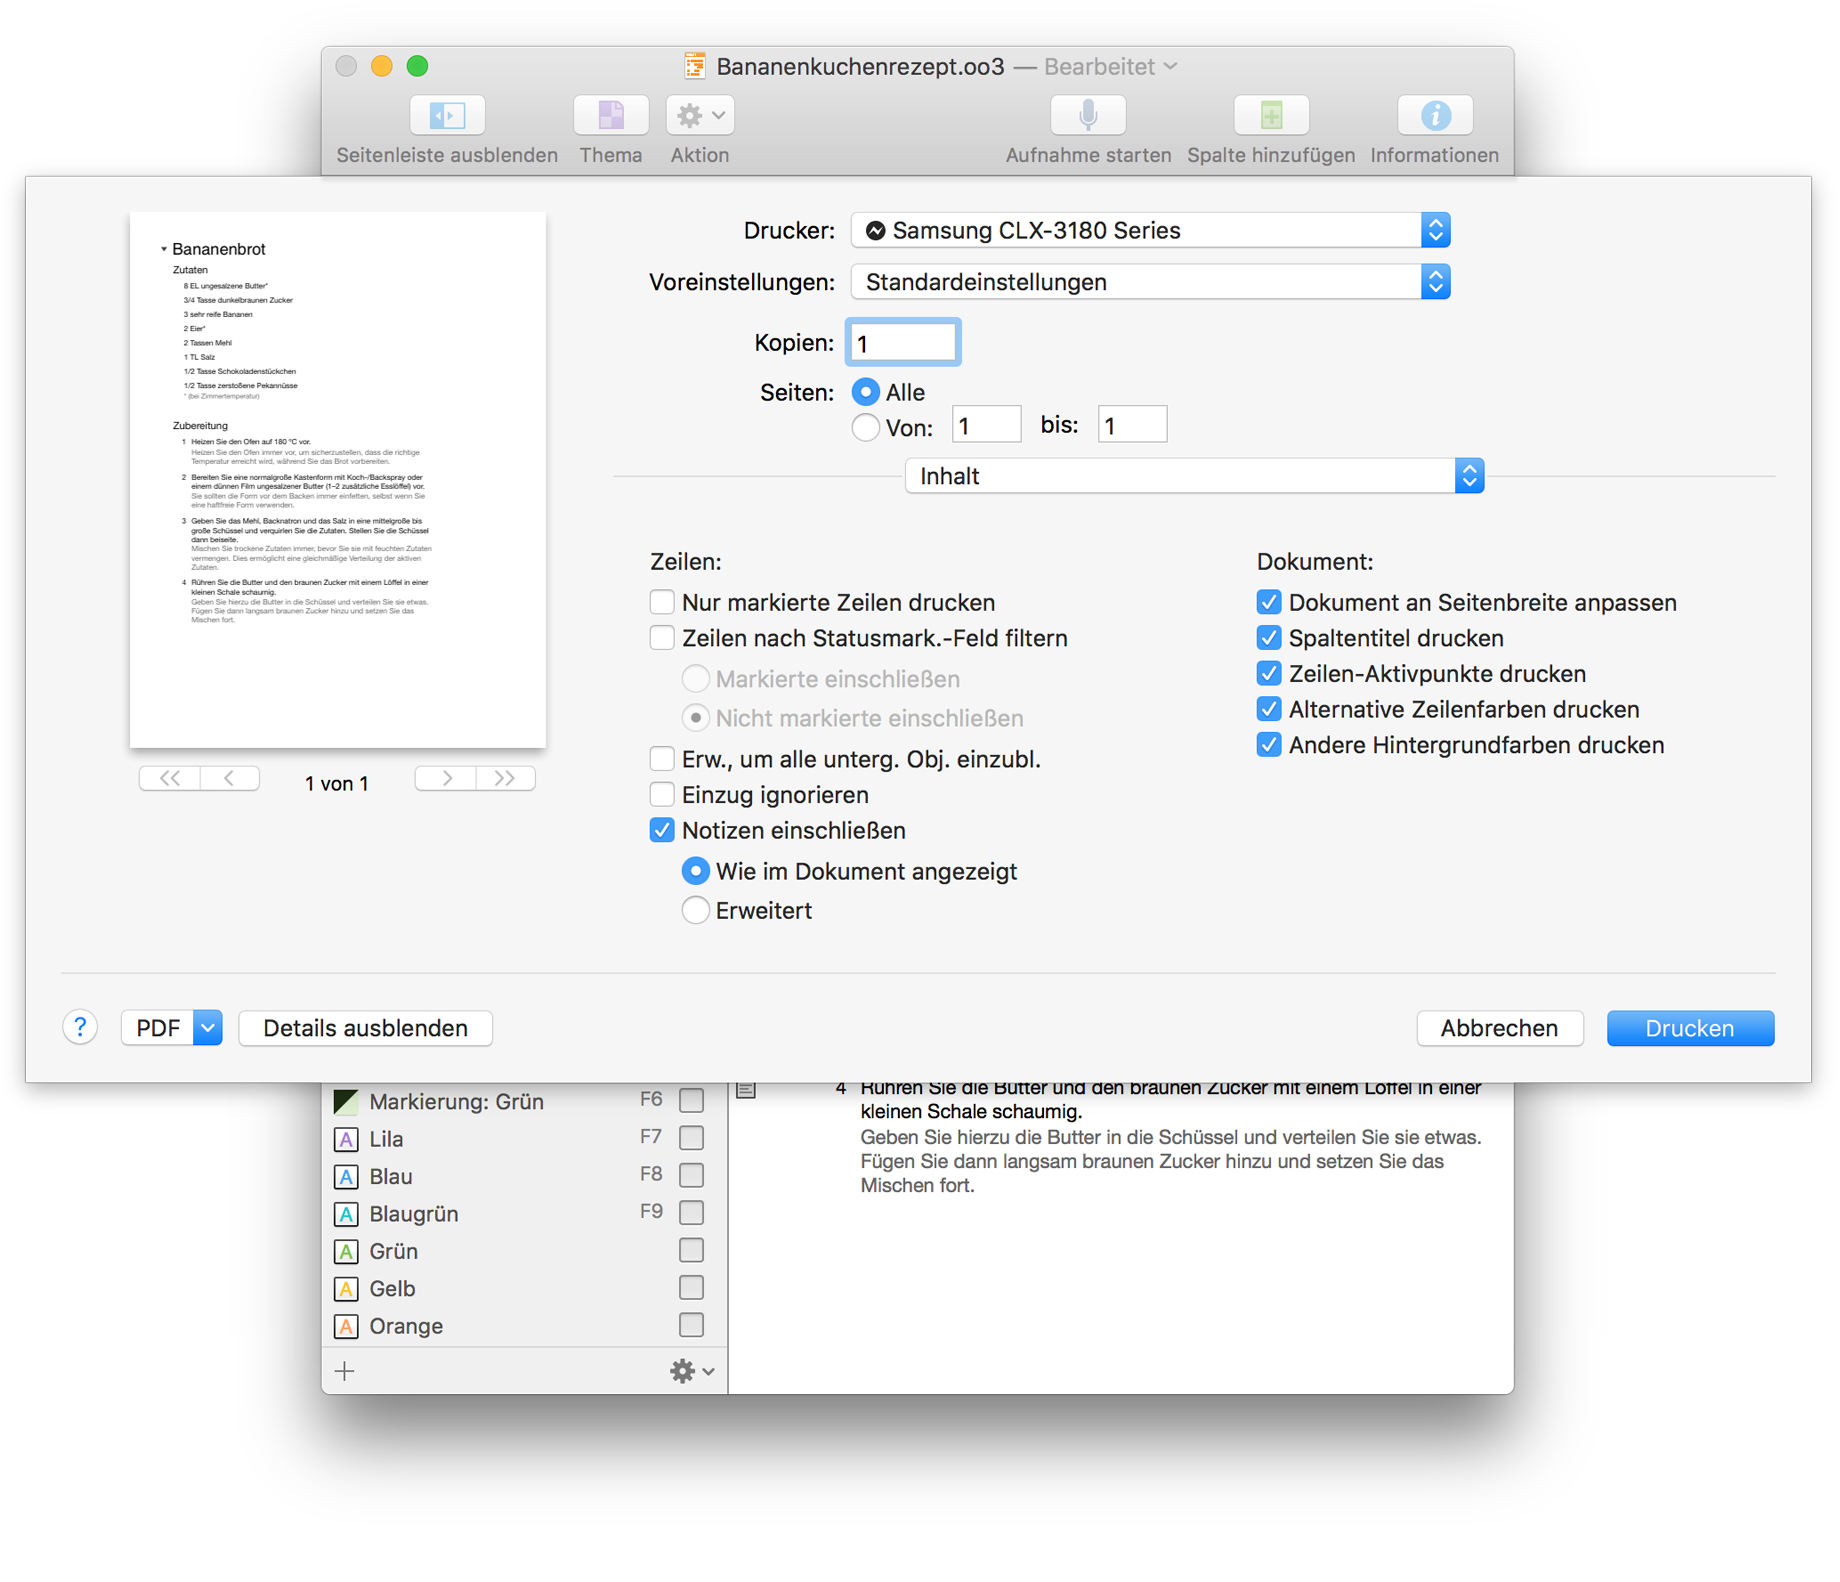This screenshot has width=1840, height=1582.
Task: Click the Kopien input field
Action: [x=903, y=343]
